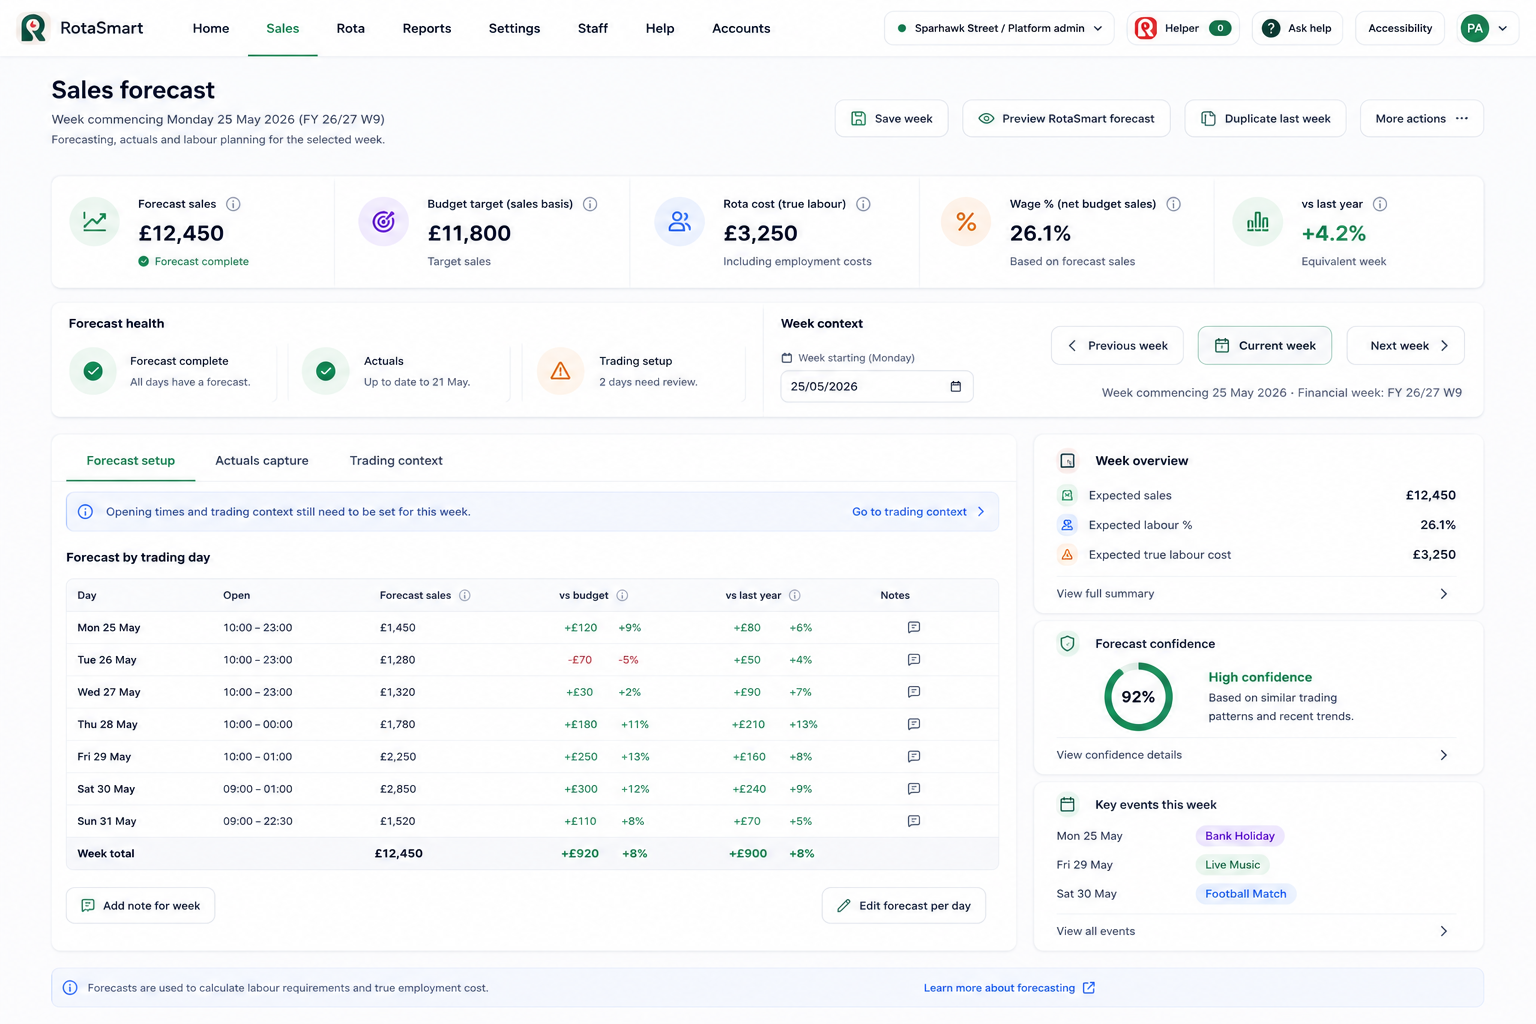Click the calendar icon in the date field
This screenshot has width=1536, height=1024.
click(956, 386)
